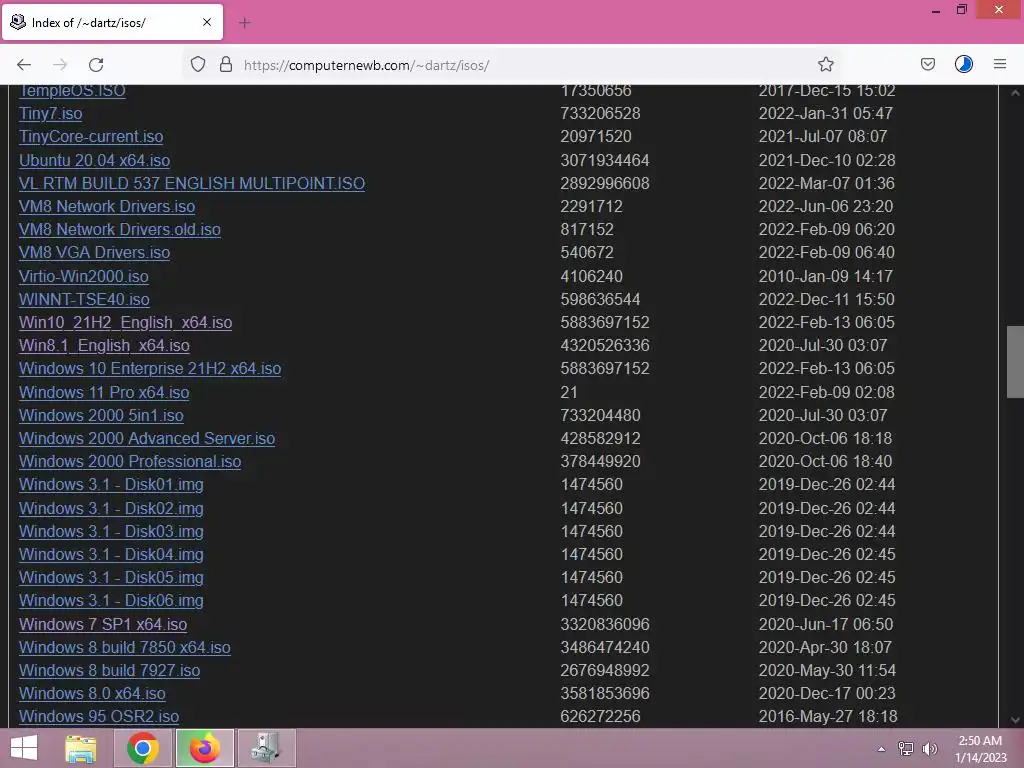This screenshot has height=768, width=1024.
Task: Show hidden system tray icons
Action: tap(881, 749)
